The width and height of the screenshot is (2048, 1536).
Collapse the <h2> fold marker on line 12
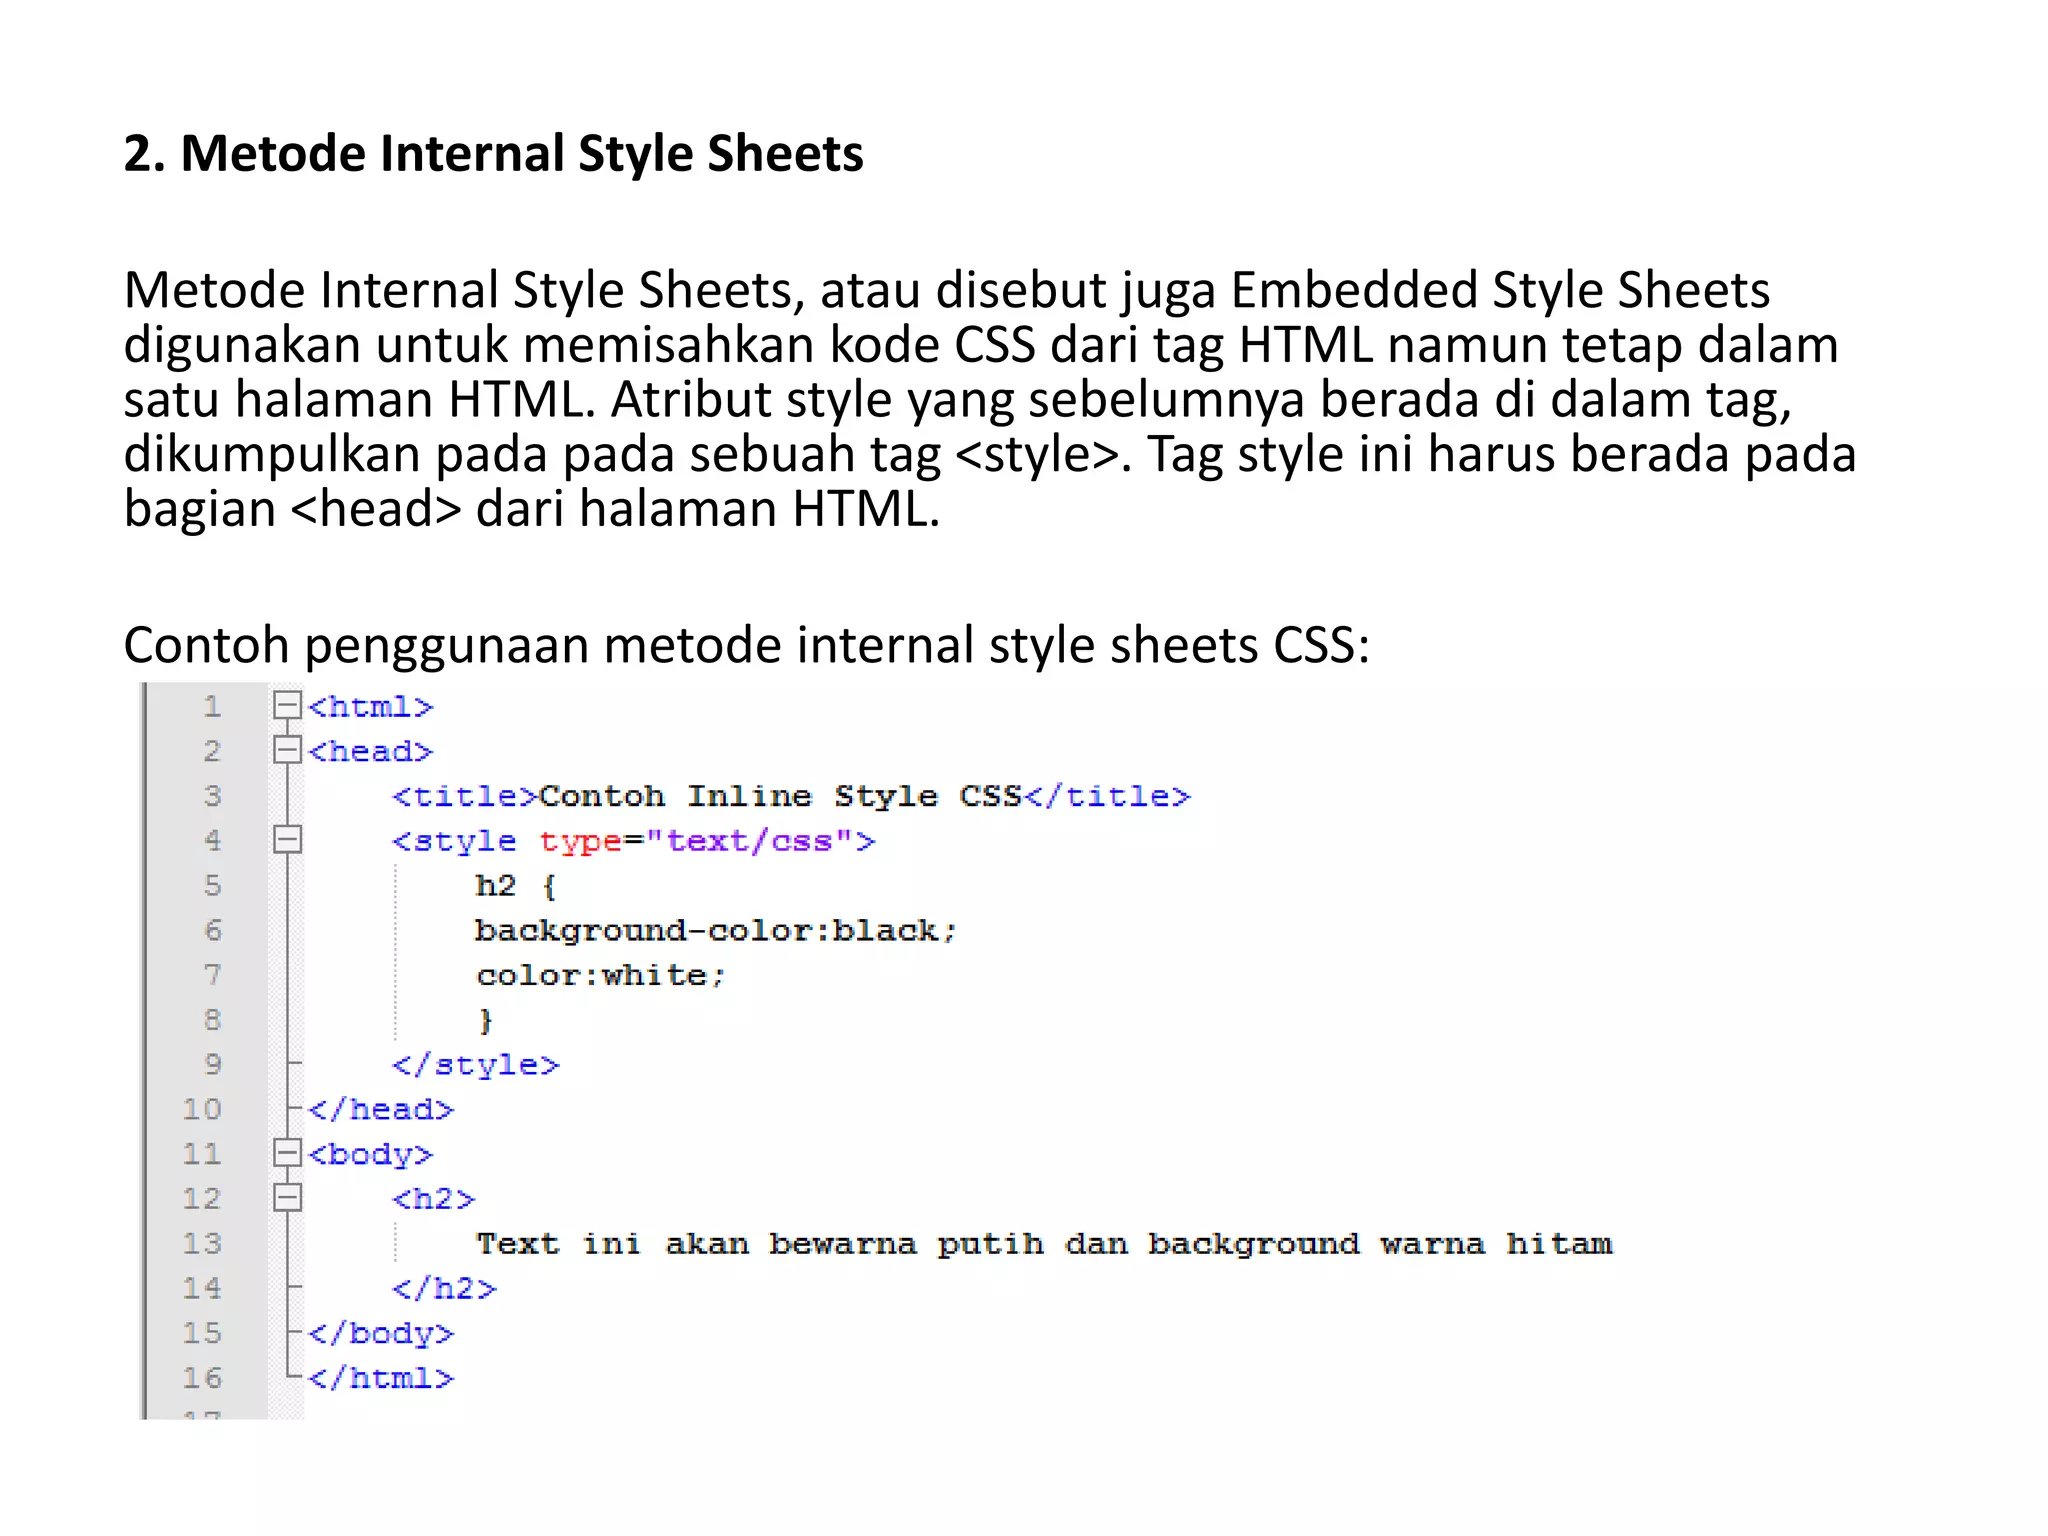(x=287, y=1198)
